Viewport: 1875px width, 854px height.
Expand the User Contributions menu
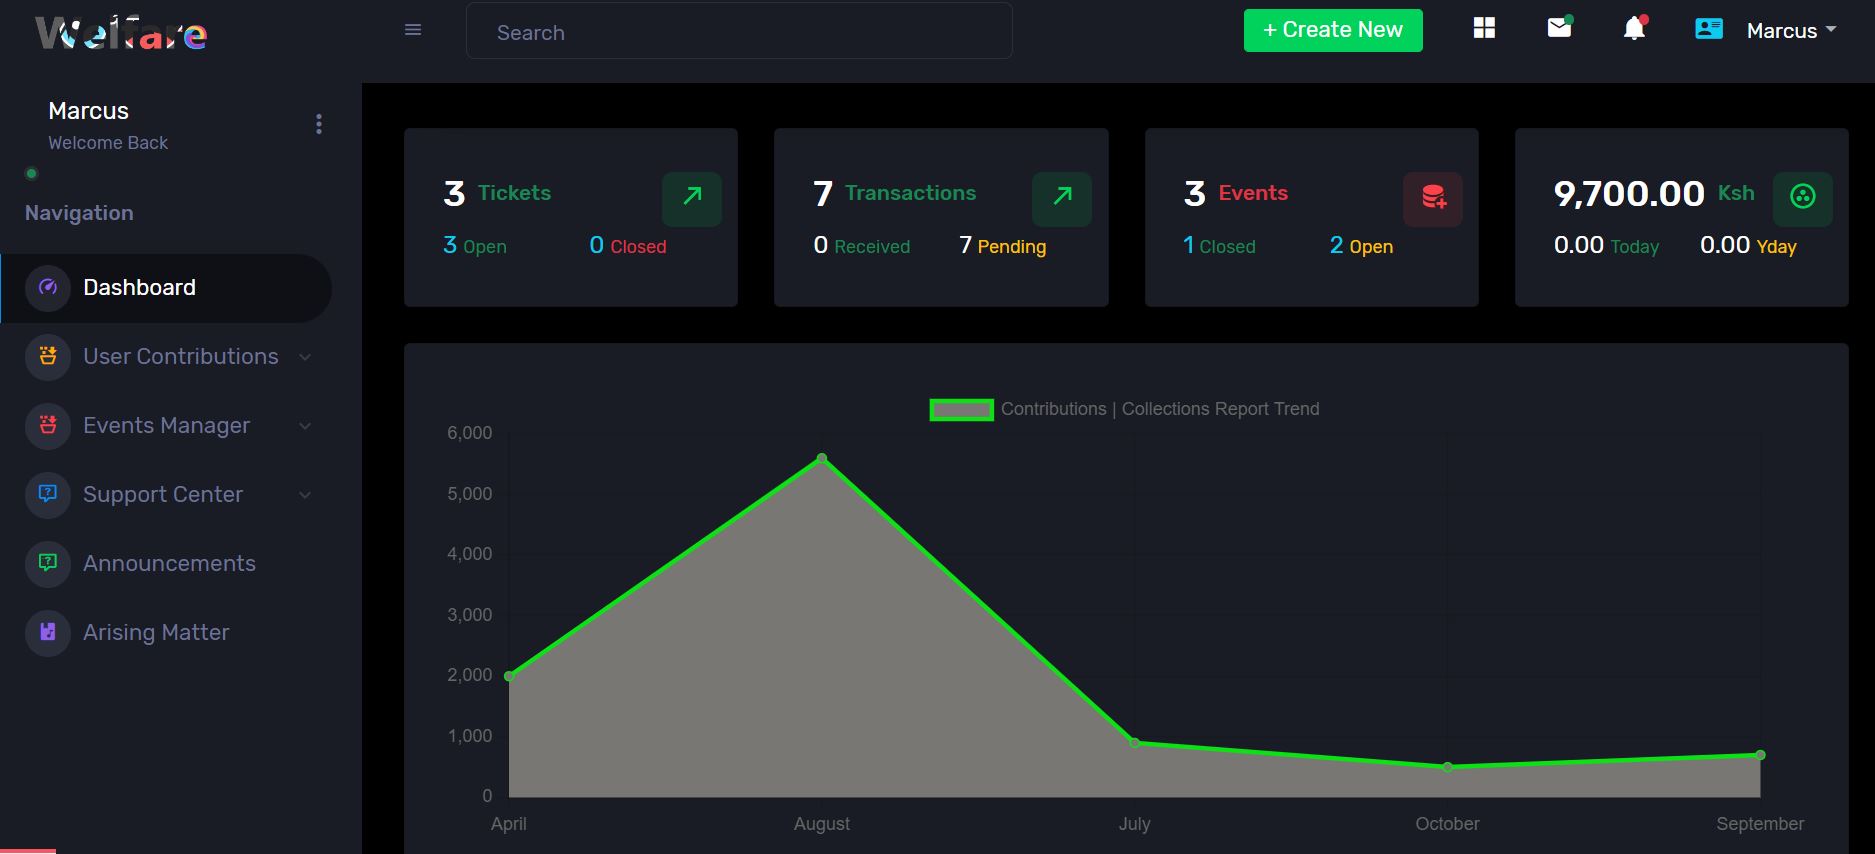(x=181, y=357)
